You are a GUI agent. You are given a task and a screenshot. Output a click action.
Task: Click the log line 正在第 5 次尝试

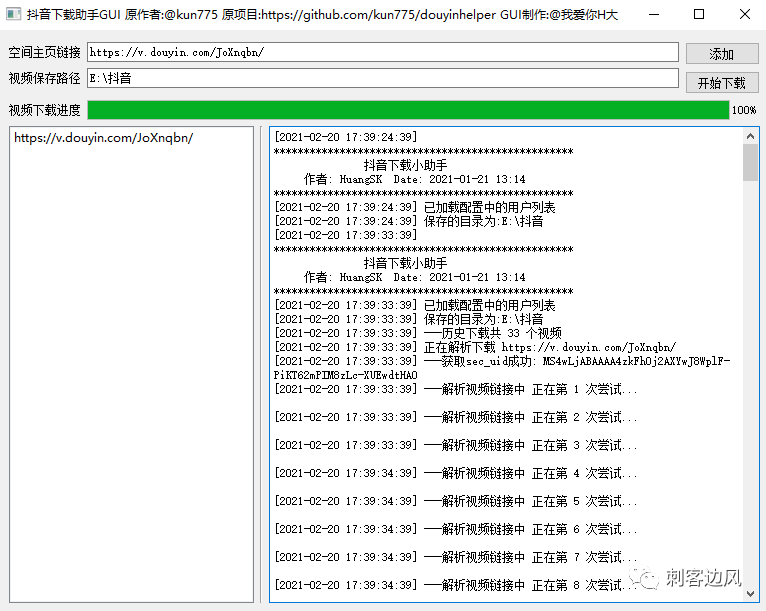tap(456, 501)
